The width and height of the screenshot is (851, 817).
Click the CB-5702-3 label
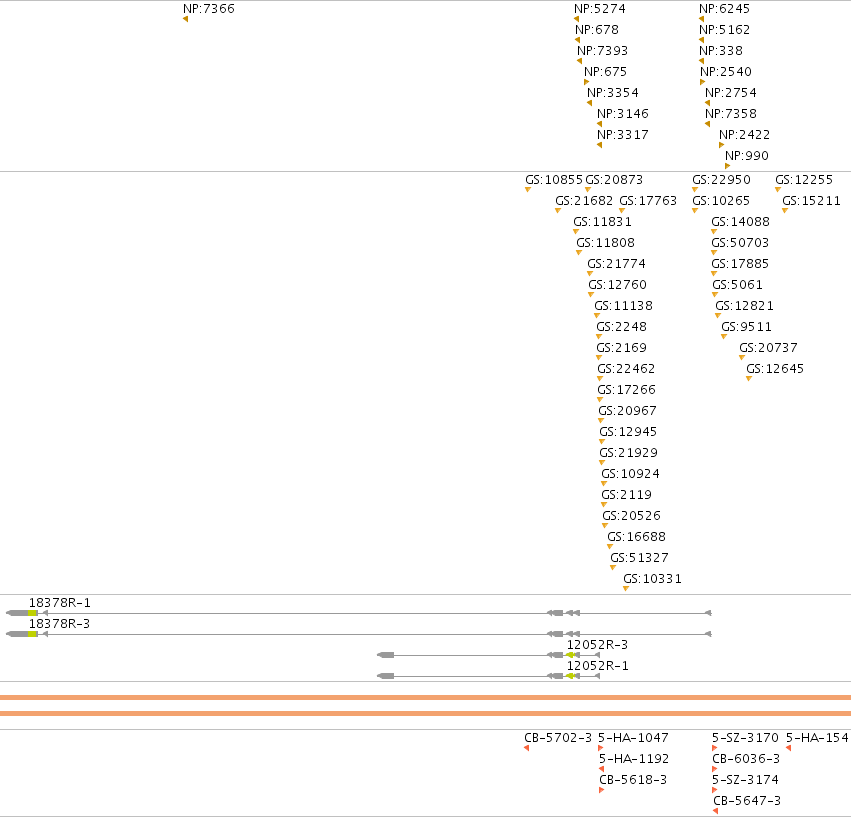tap(558, 738)
